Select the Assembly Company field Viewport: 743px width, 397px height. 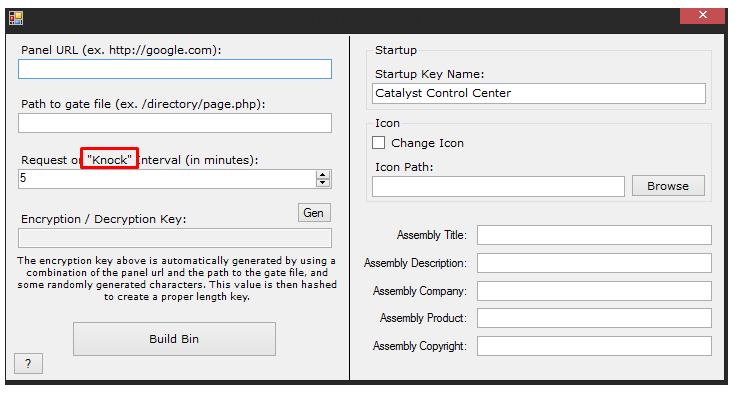[594, 291]
